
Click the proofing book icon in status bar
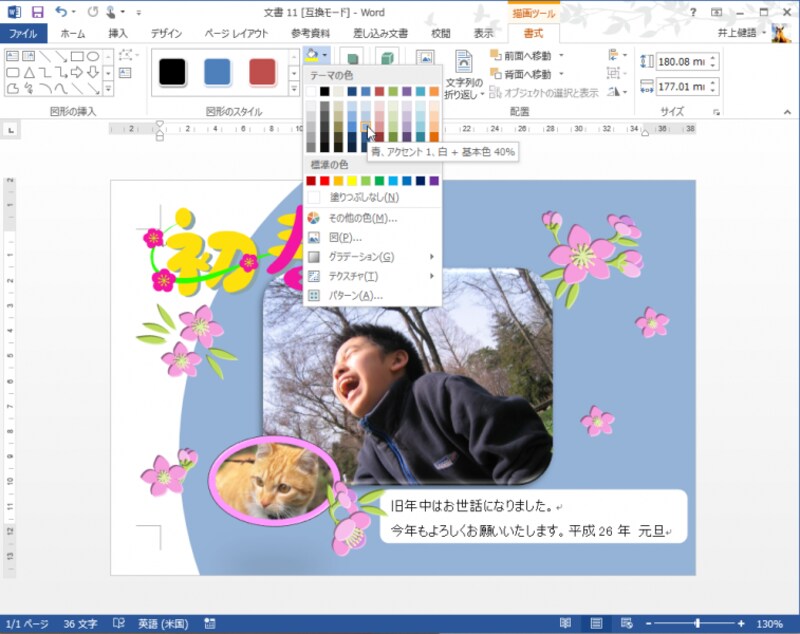pyautogui.click(x=119, y=623)
